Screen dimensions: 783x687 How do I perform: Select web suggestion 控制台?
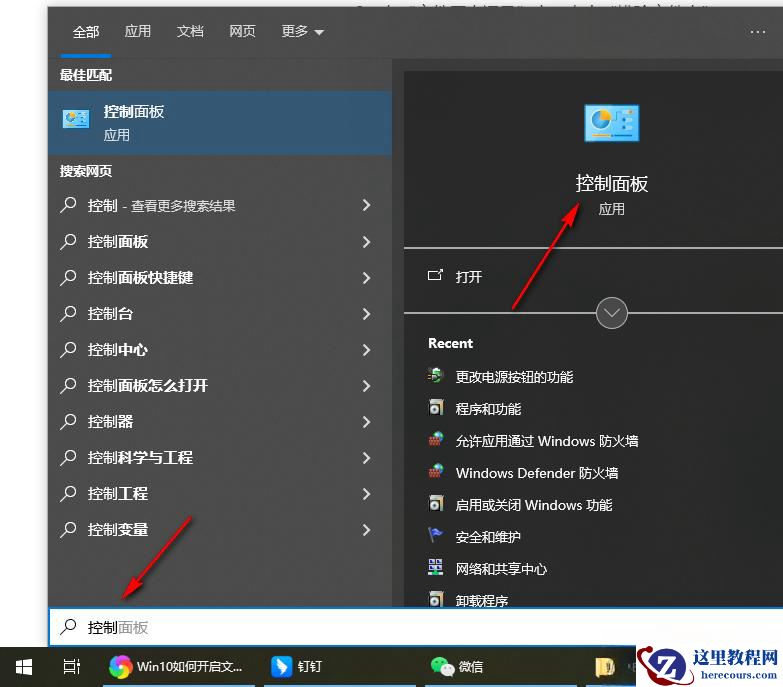coord(220,314)
